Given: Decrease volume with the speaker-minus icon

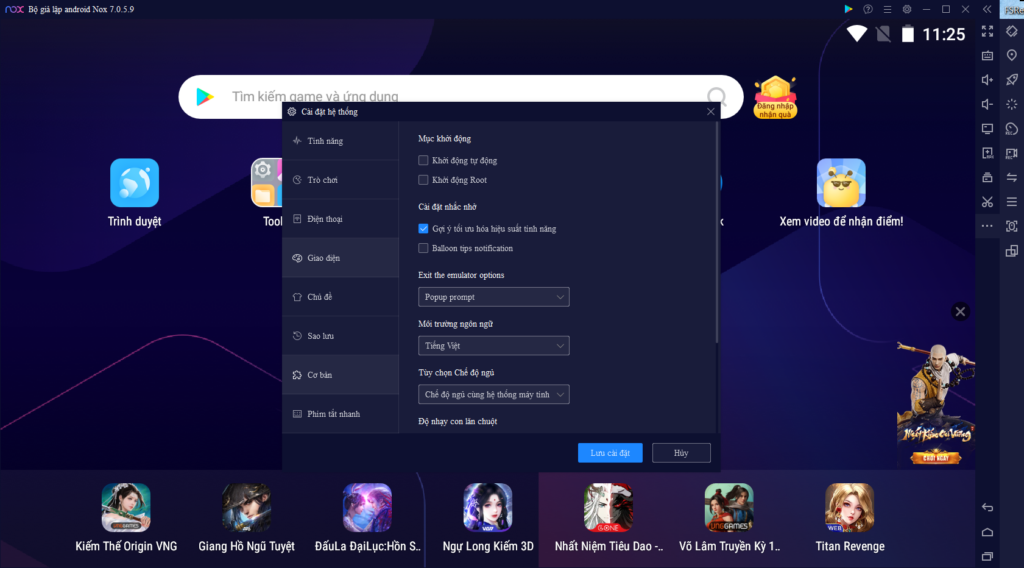Looking at the screenshot, I should point(987,104).
